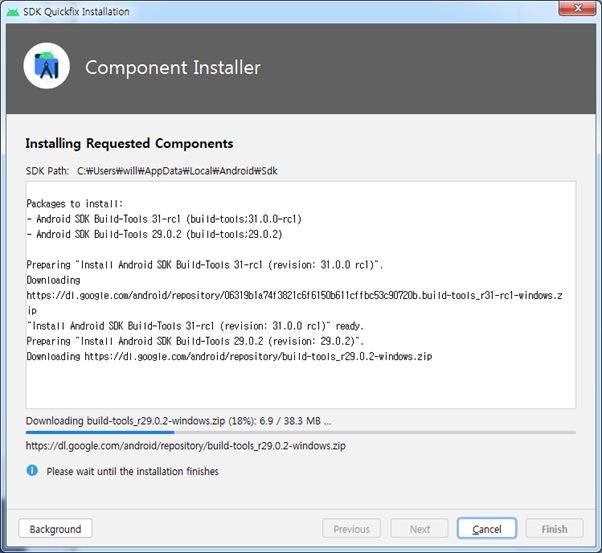Click the disabled Finish button
This screenshot has height=553, width=602.
554,529
